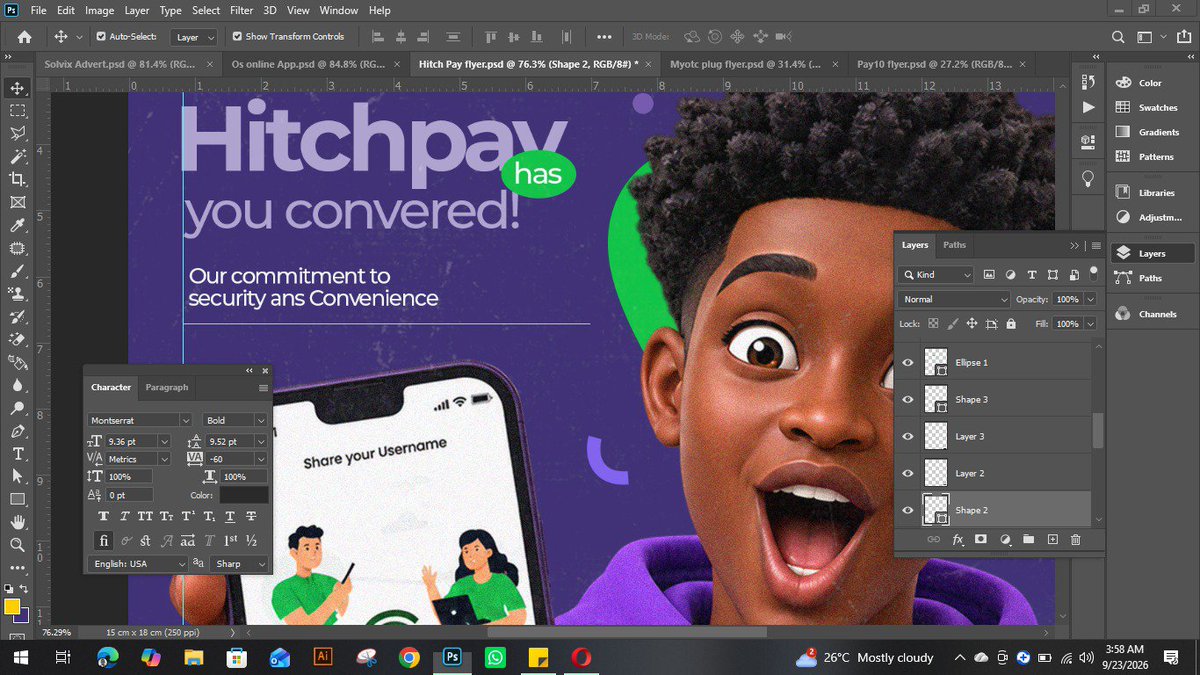Open the English: USA language dropdown
Image resolution: width=1200 pixels, height=675 pixels.
click(138, 564)
